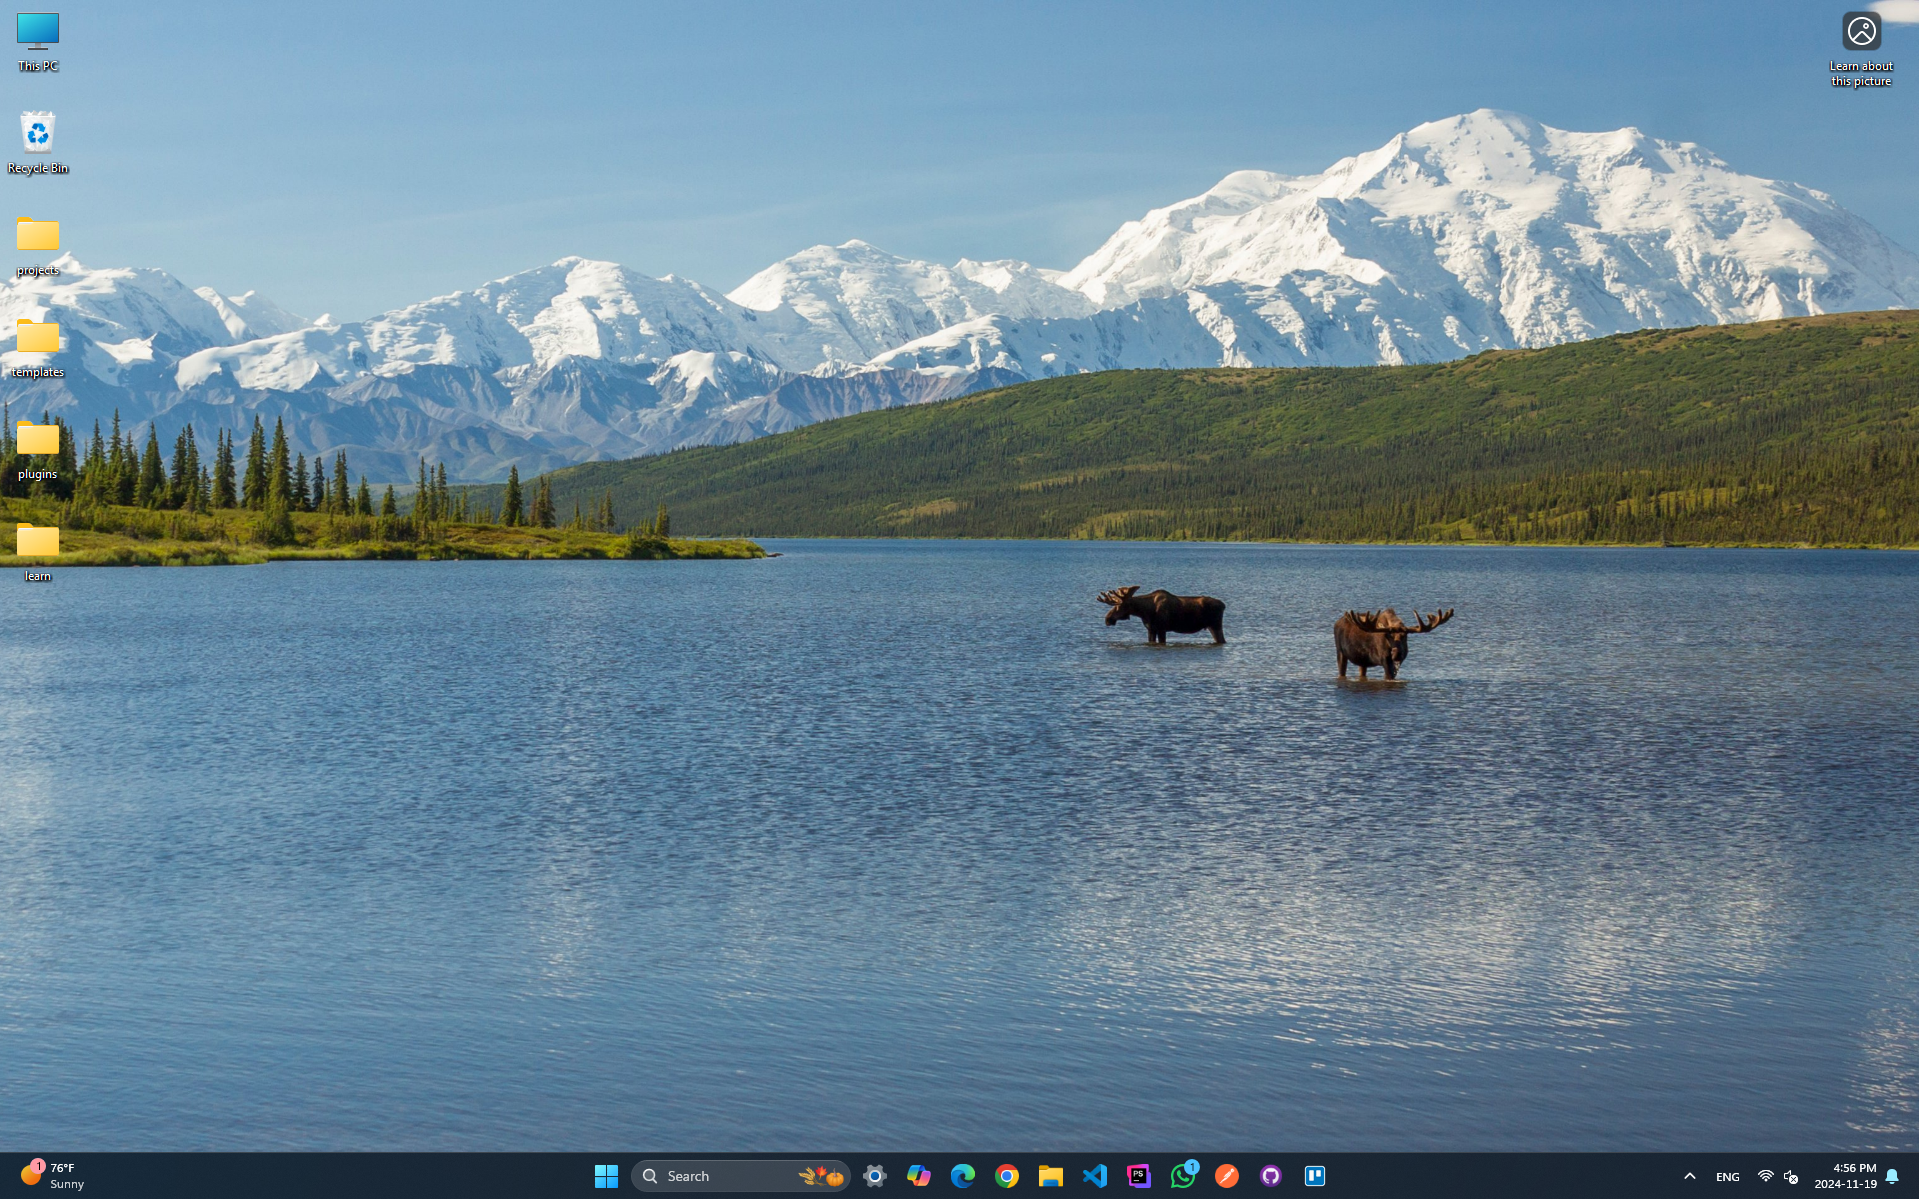Viewport: 1919px width, 1199px height.
Task: Open the Windows Start menu
Action: pyautogui.click(x=606, y=1176)
